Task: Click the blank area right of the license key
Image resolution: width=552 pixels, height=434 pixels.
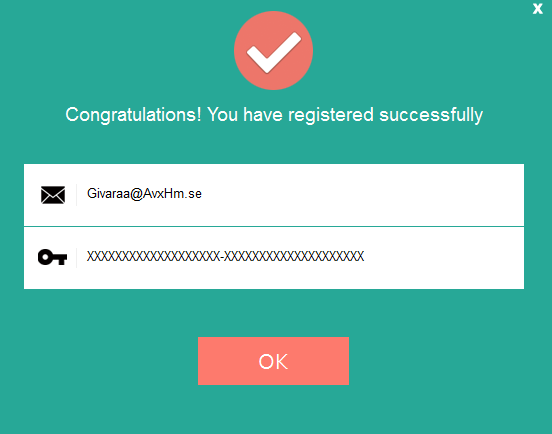Action: (x=444, y=257)
